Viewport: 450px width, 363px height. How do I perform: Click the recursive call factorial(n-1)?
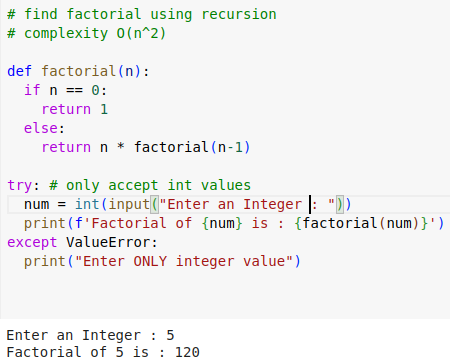(192, 147)
